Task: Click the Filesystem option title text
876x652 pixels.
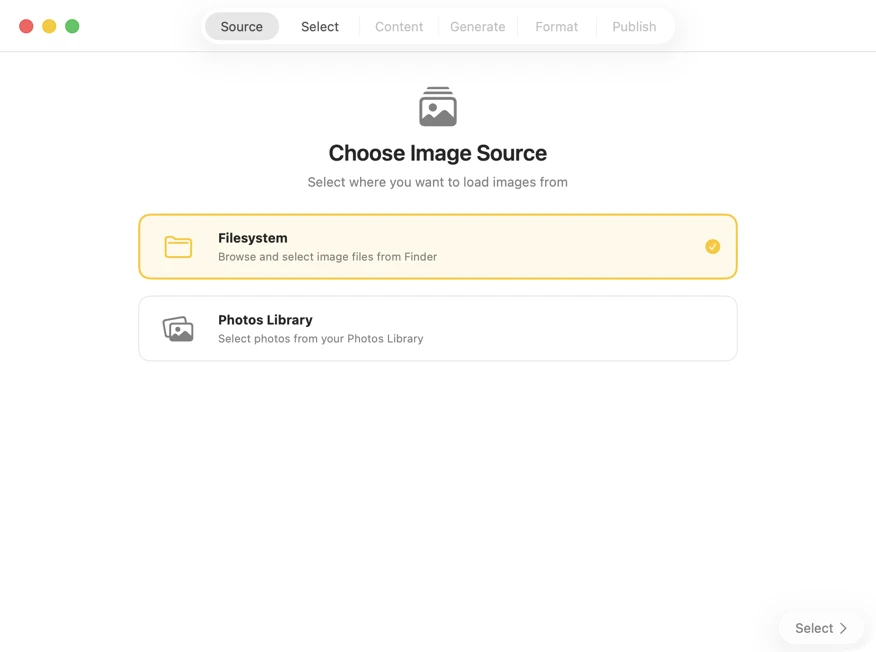Action: click(253, 238)
